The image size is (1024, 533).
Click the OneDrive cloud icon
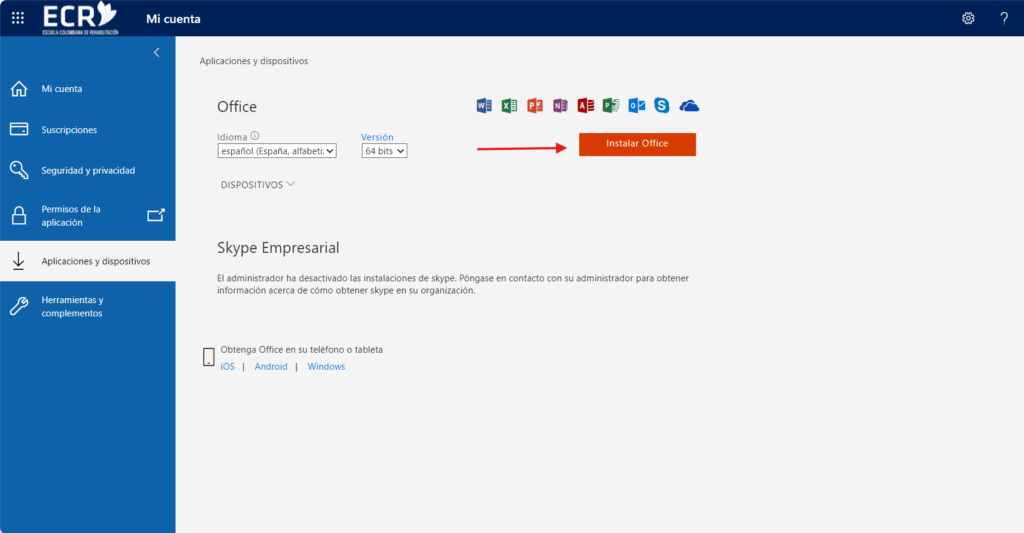point(689,106)
